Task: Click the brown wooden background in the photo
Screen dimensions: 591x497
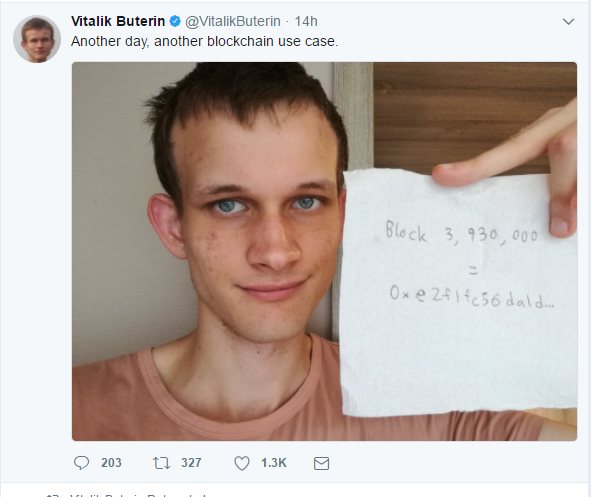Action: 452,113
